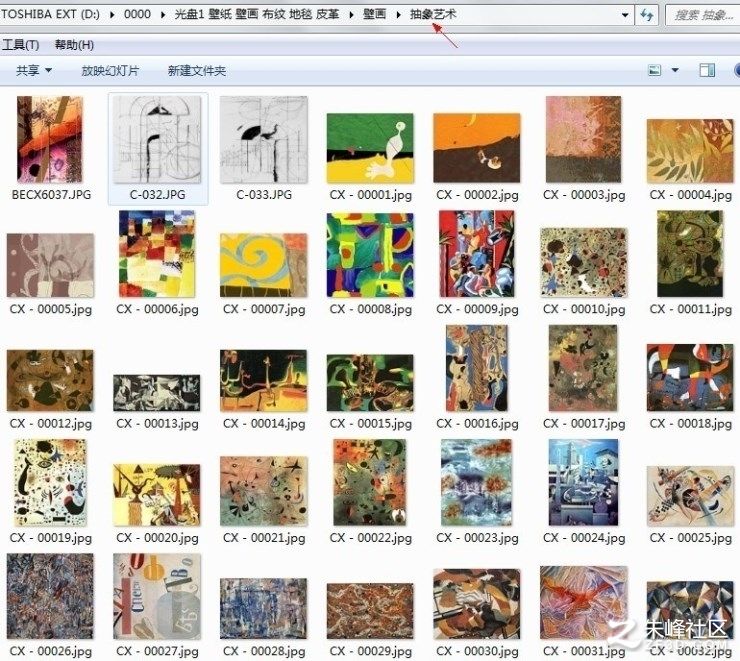Screen dimensions: 740x661
Task: Select thumbnail CX - 00002.jpg
Action: tap(477, 148)
